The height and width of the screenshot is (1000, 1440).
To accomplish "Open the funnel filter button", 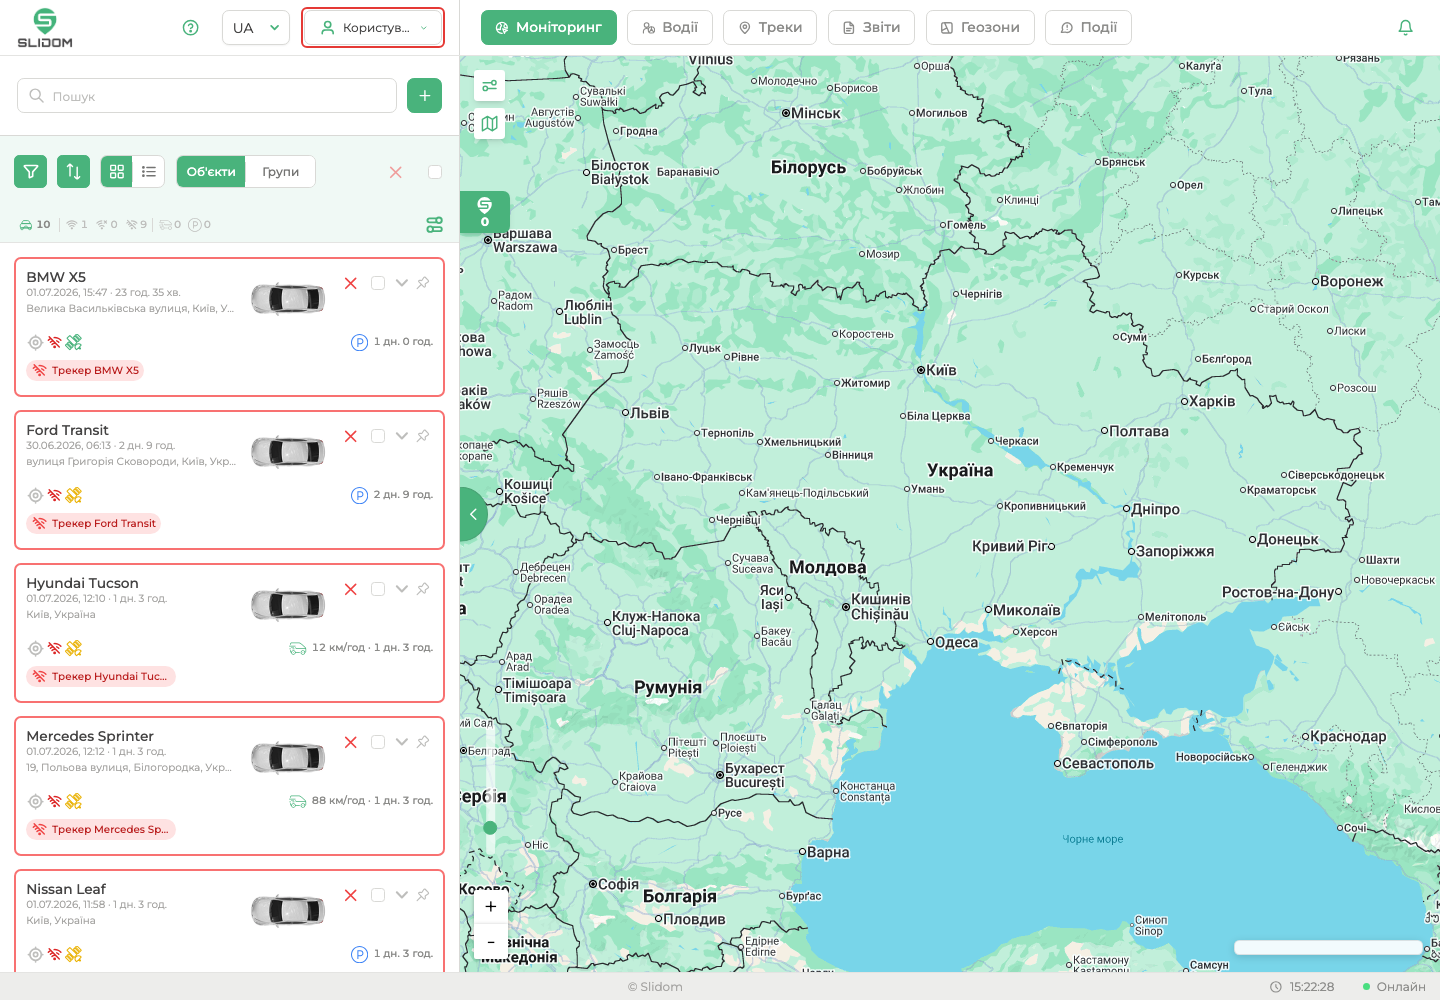I will coord(31,172).
